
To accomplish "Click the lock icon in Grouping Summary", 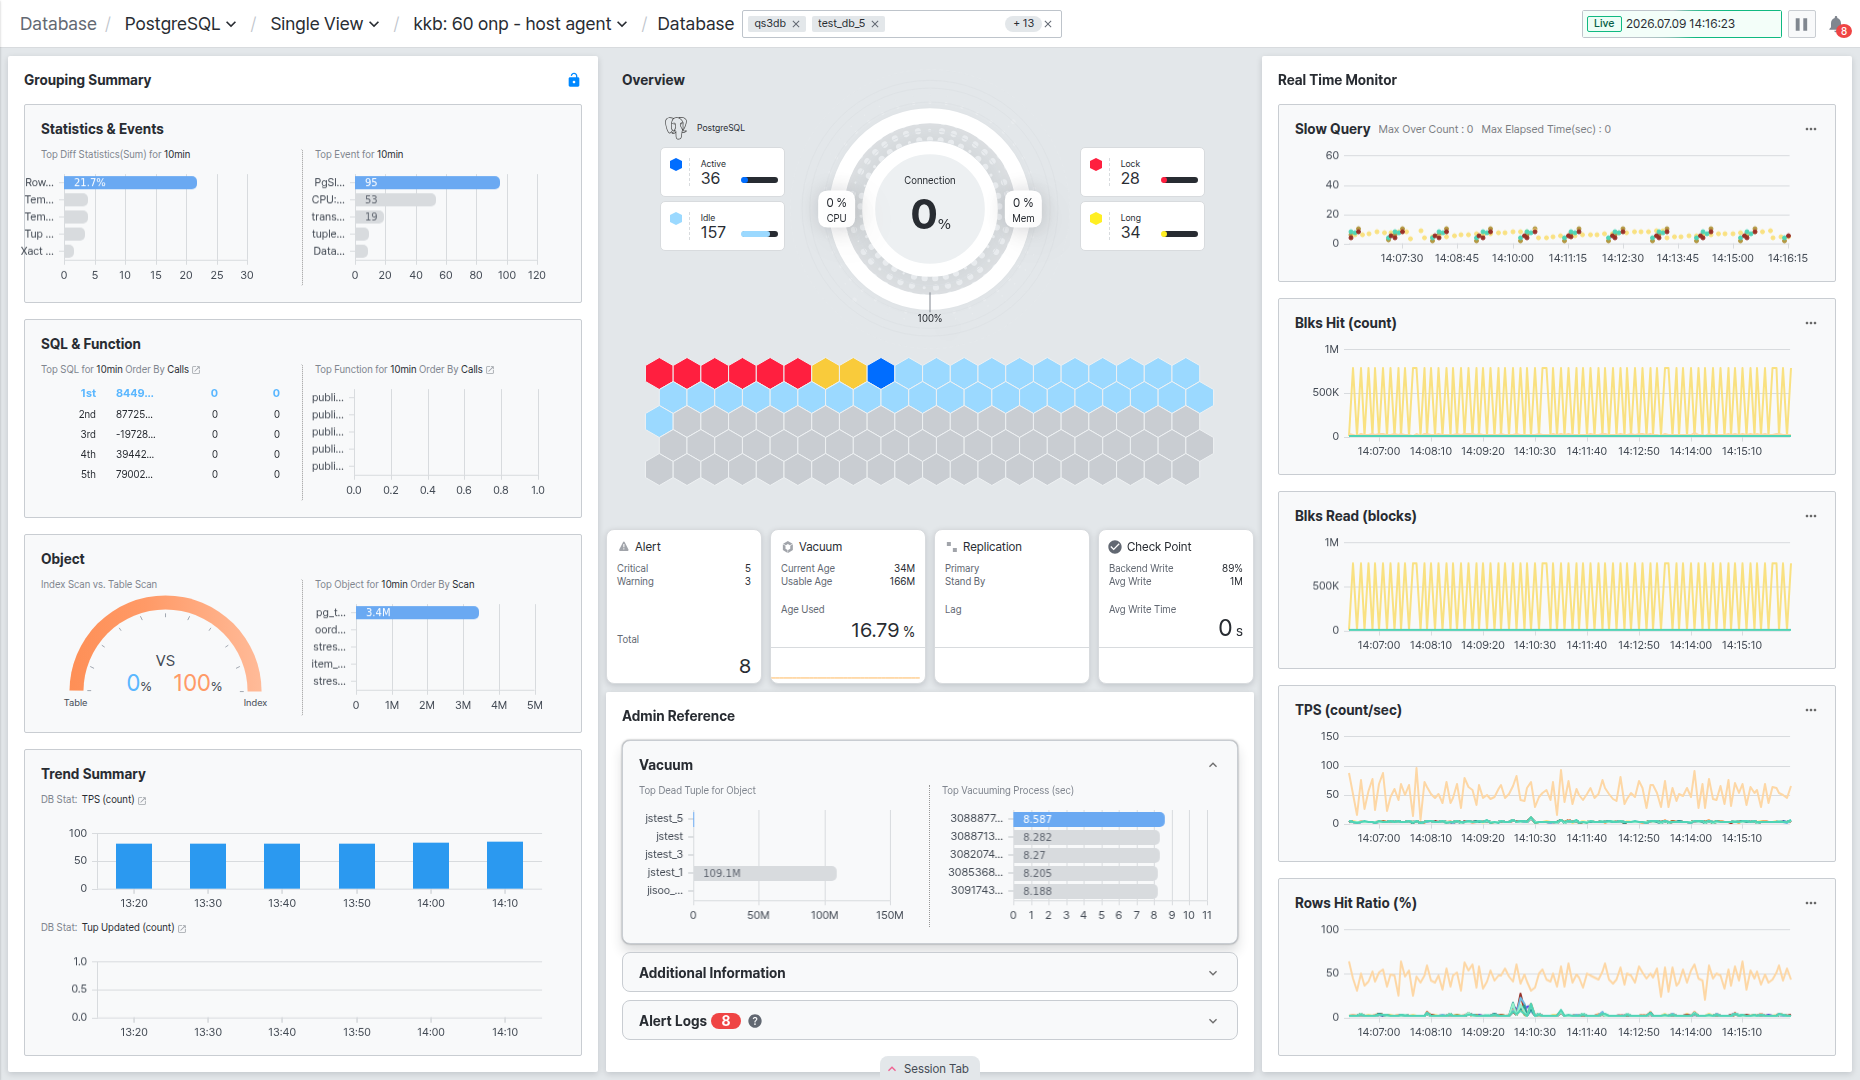I will coord(574,80).
